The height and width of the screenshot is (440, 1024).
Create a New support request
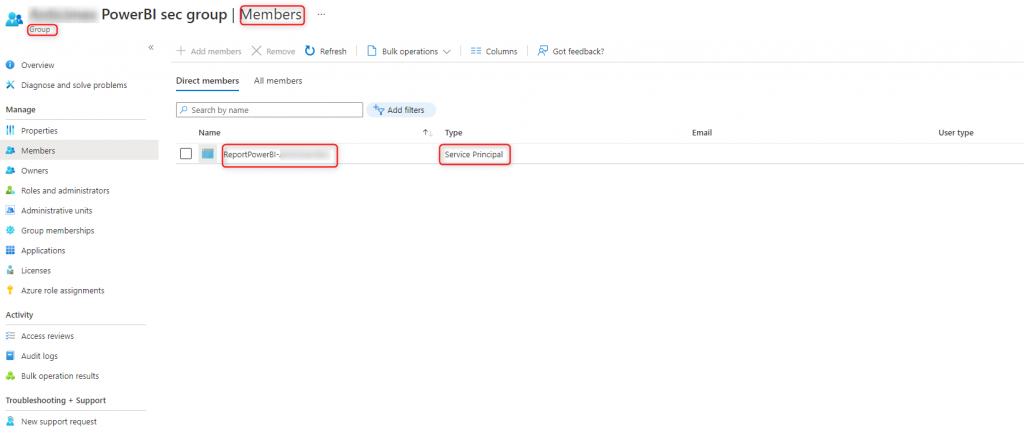click(x=58, y=422)
